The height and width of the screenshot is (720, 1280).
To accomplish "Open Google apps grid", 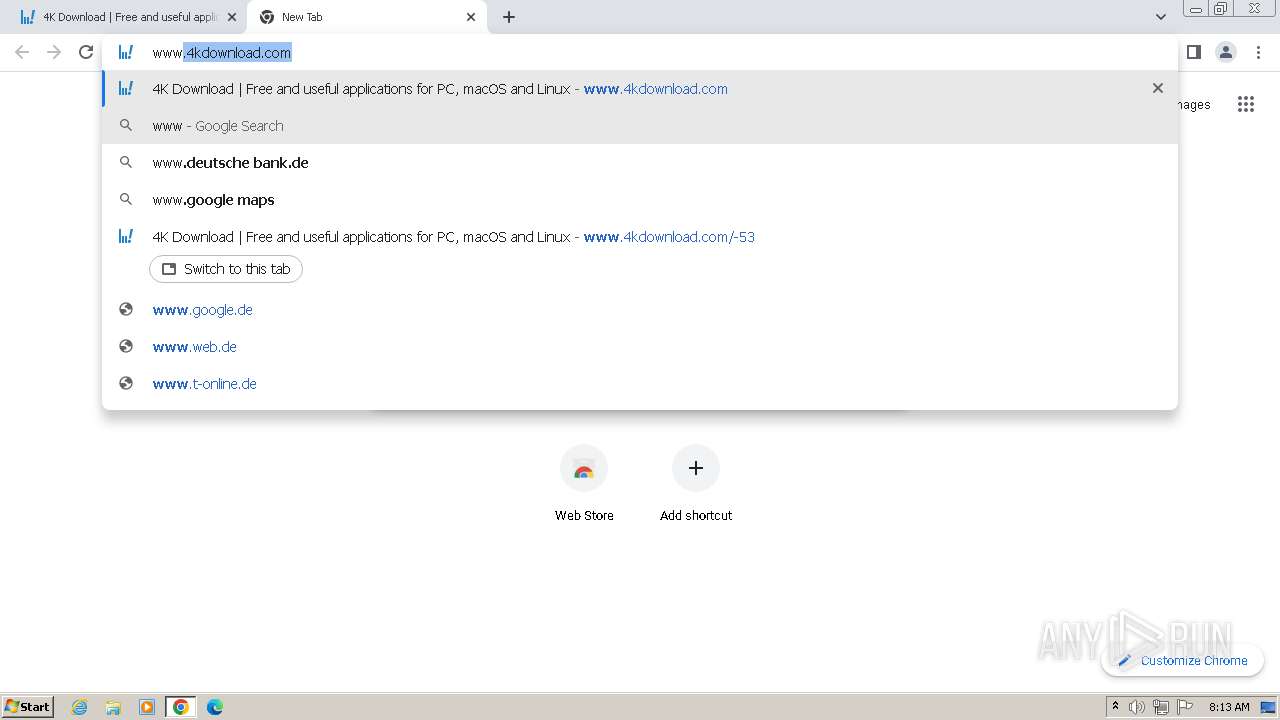I will (1246, 104).
